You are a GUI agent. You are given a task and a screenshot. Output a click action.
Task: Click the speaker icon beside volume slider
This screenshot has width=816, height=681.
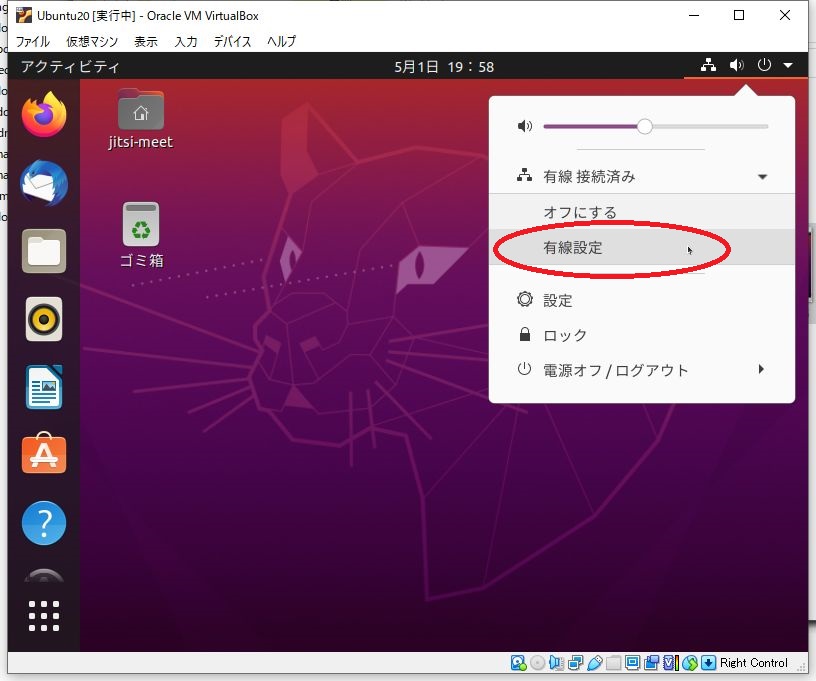coord(525,126)
